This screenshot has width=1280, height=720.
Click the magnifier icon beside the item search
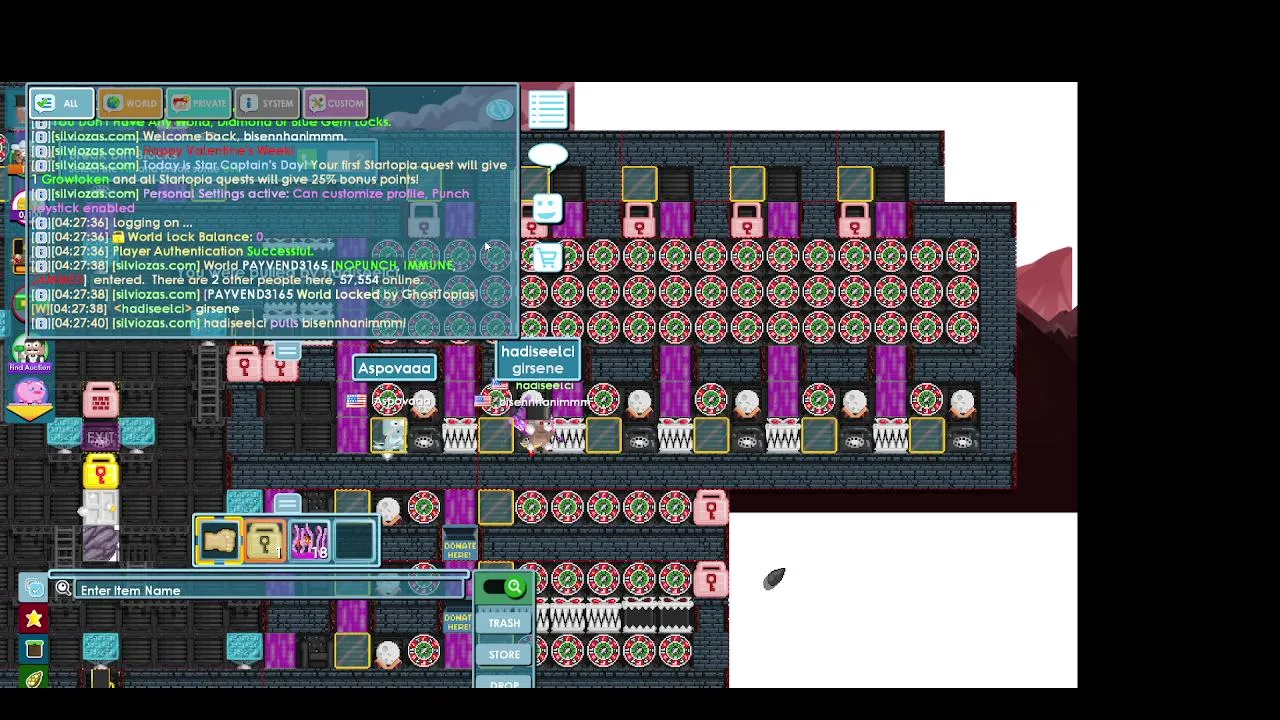[63, 589]
